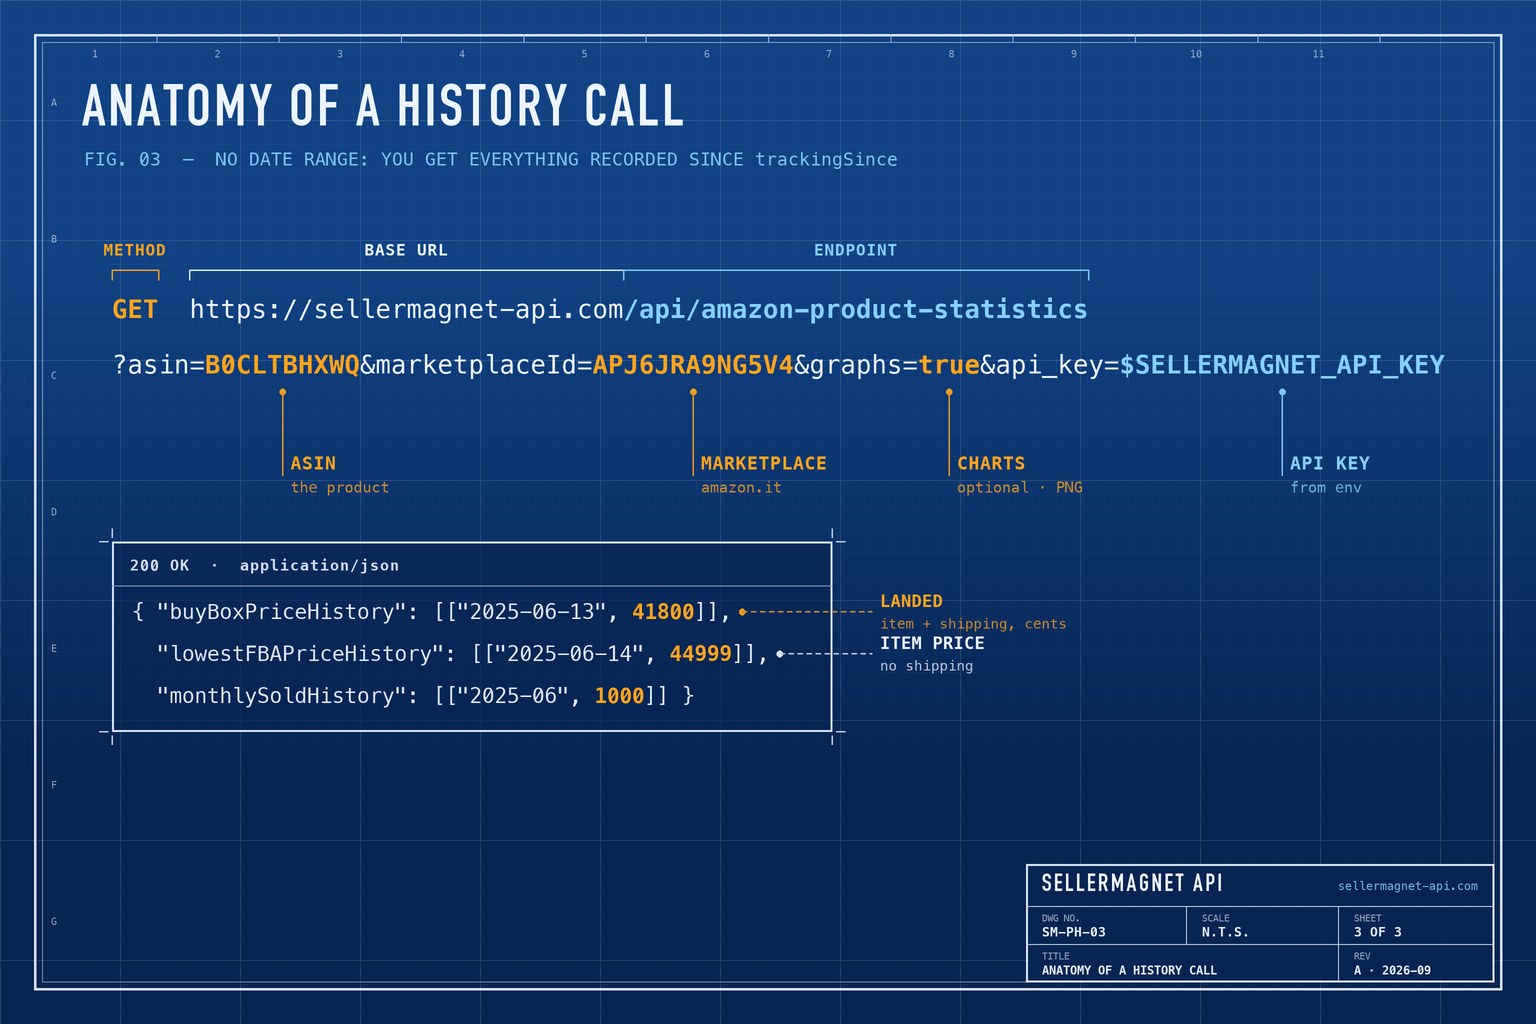This screenshot has width=1536, height=1024.
Task: Select the marketplace ID "APJ6JRA9NG5V4"
Action: point(693,365)
